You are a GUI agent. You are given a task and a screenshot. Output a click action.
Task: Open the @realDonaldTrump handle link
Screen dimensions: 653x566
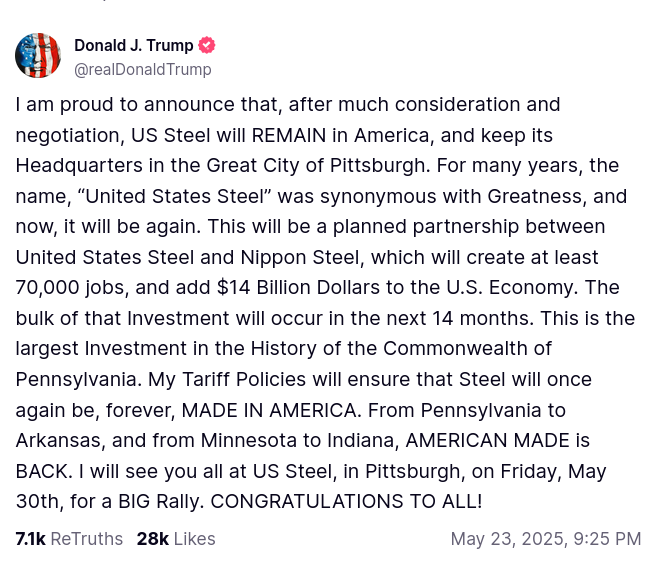142,69
